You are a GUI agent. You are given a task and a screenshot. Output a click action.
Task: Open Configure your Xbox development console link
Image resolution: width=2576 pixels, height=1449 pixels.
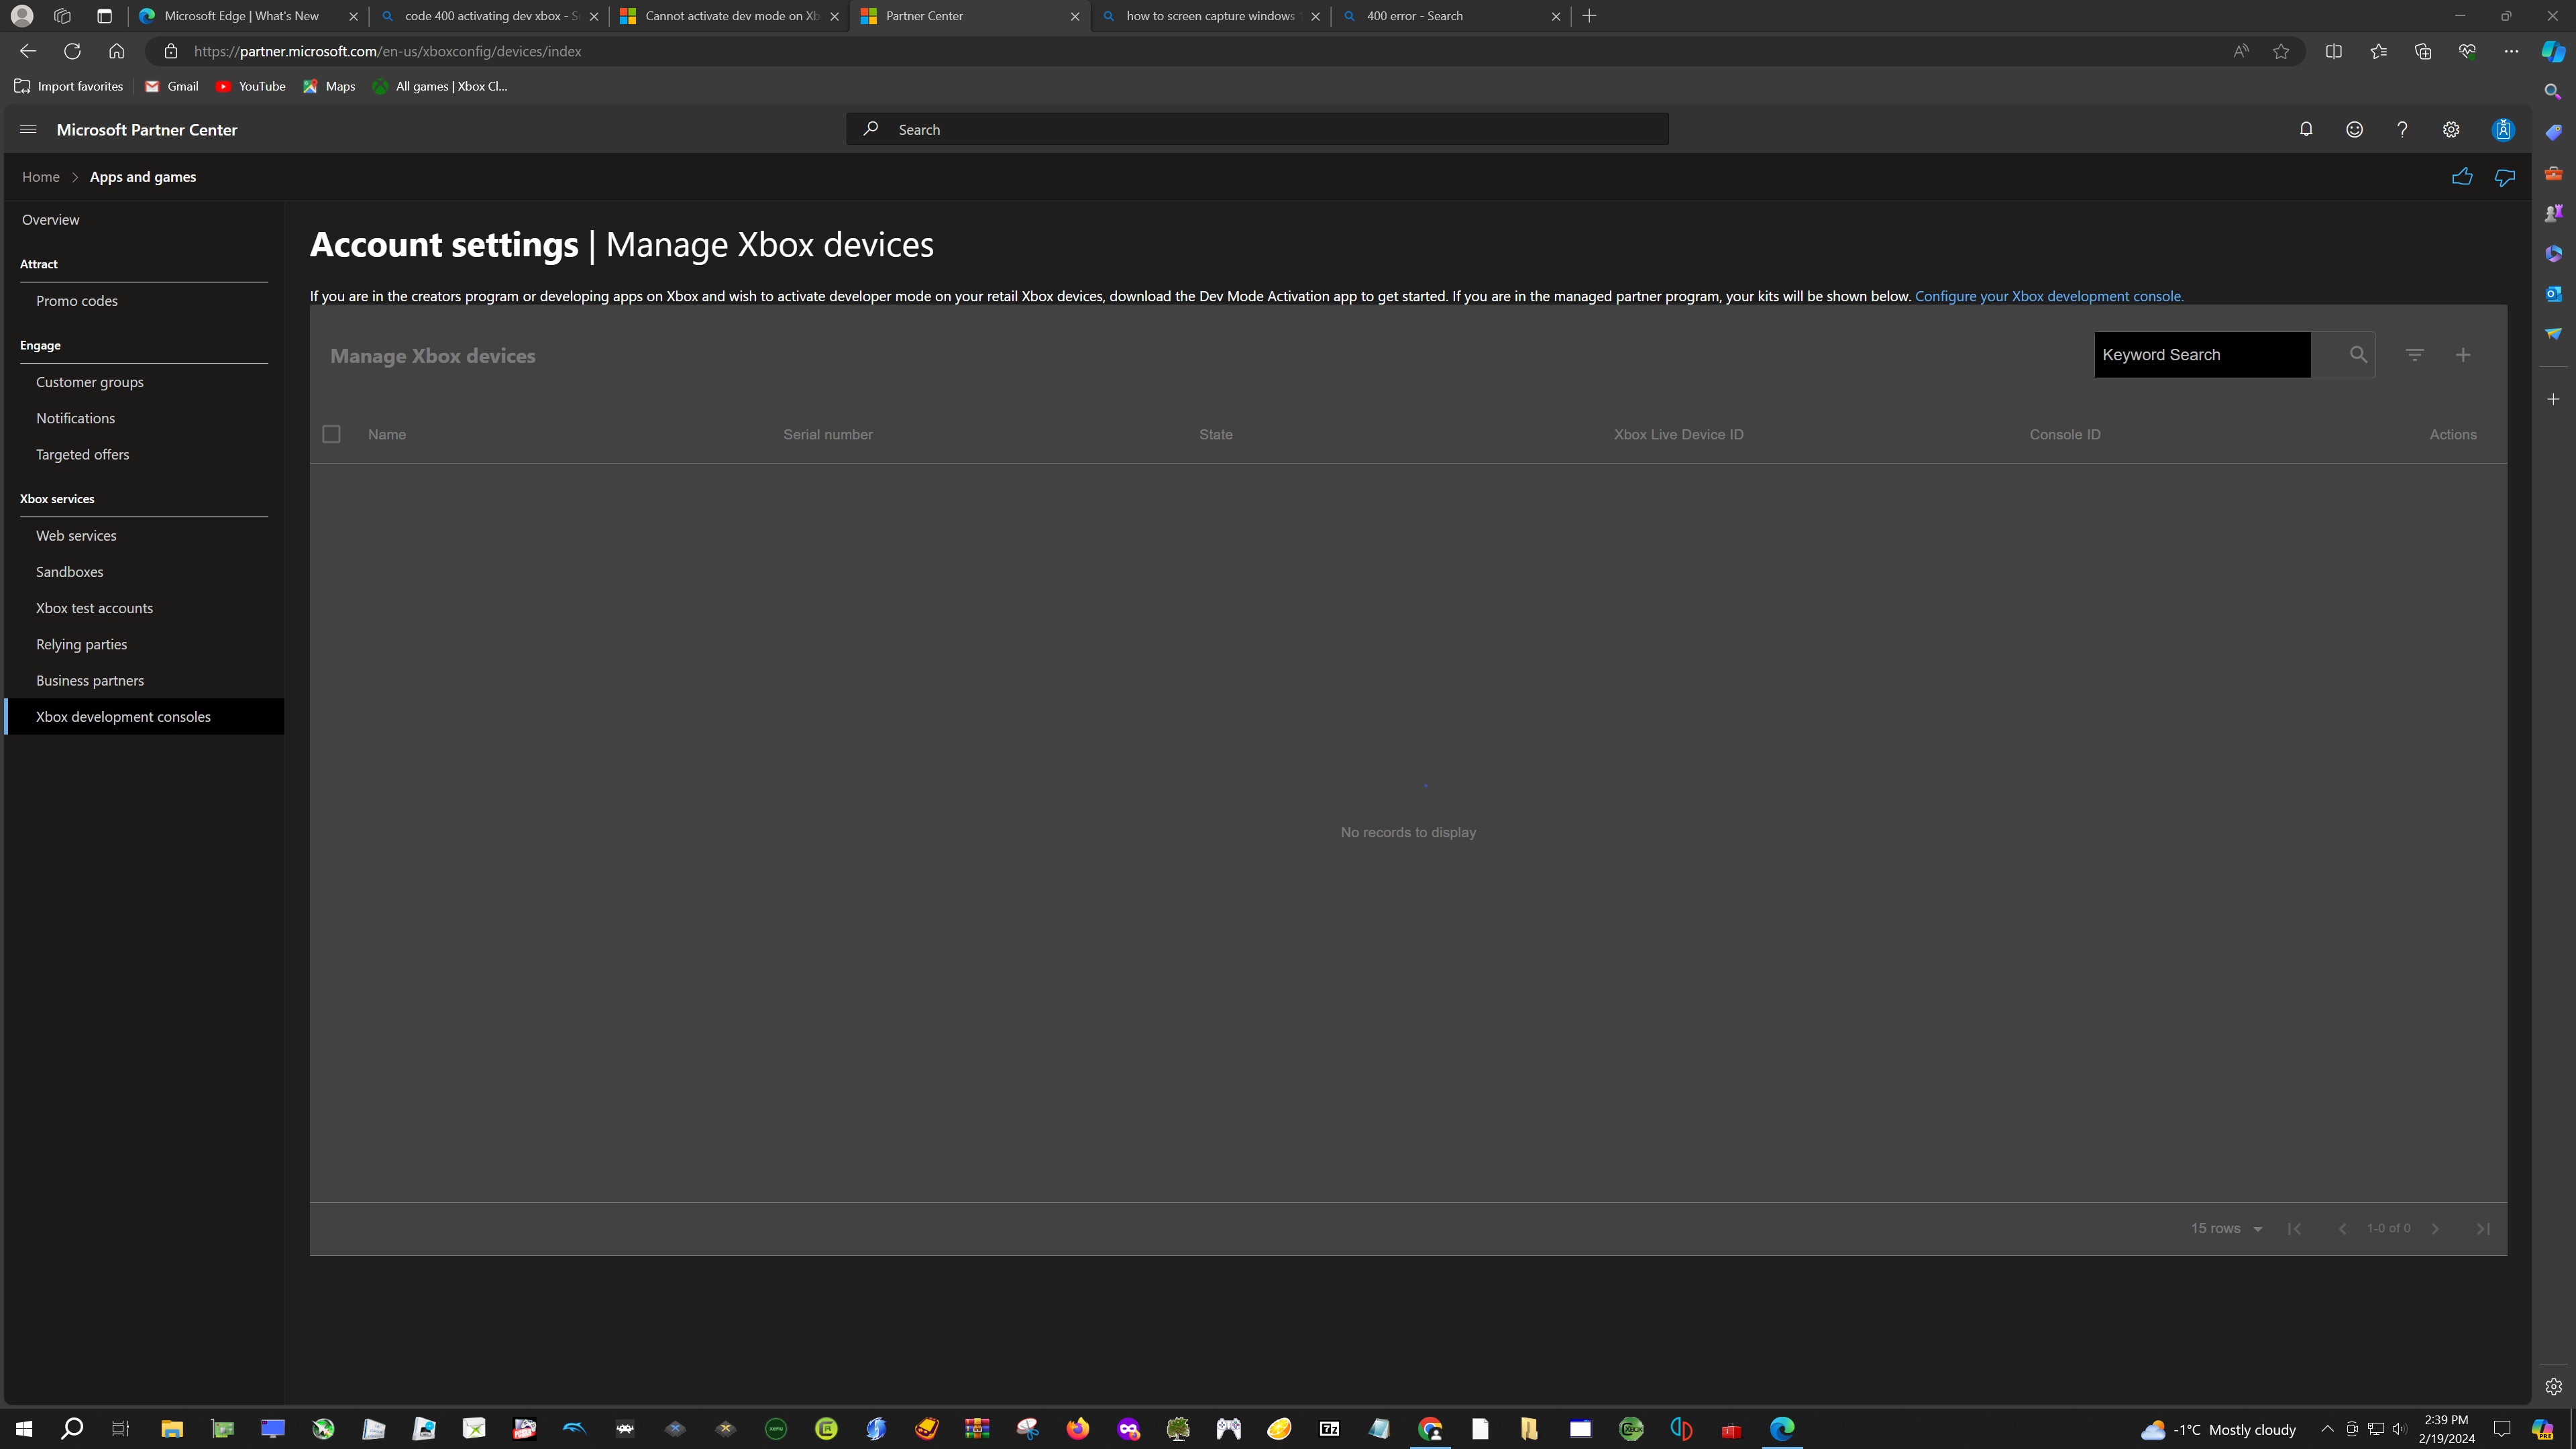2048,296
